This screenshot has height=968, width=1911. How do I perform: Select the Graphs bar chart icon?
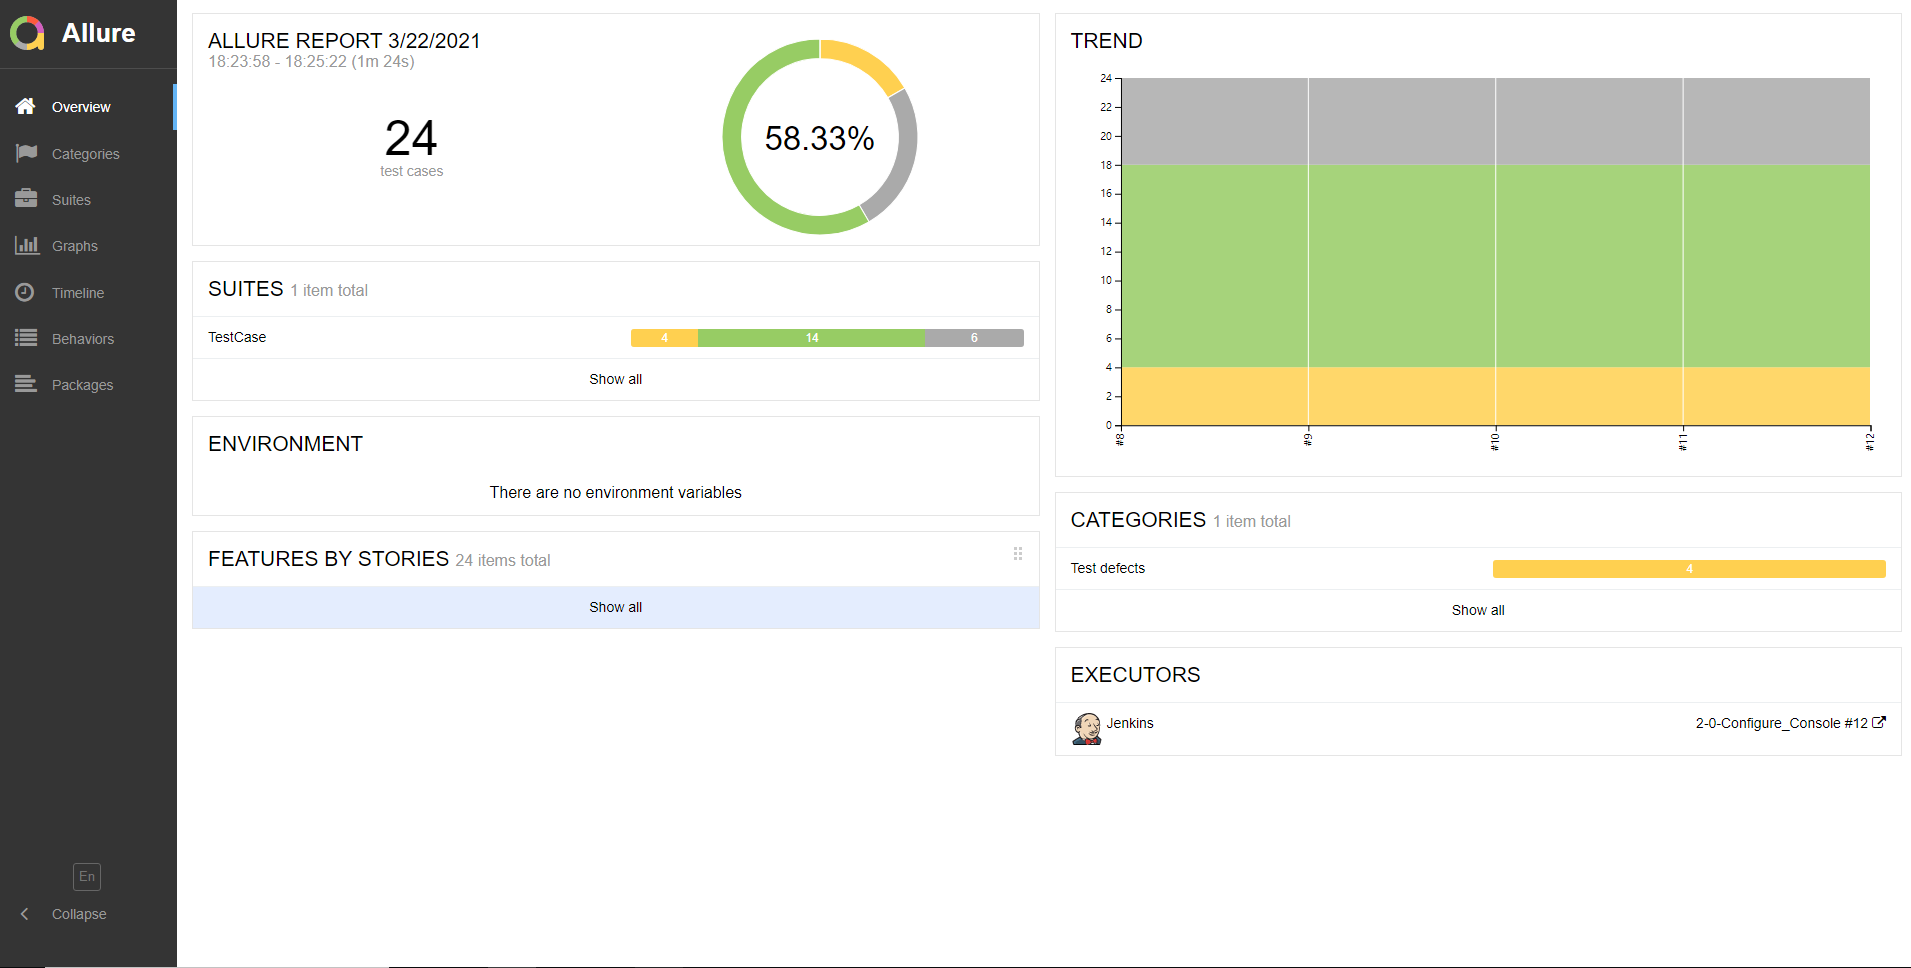[x=26, y=245]
